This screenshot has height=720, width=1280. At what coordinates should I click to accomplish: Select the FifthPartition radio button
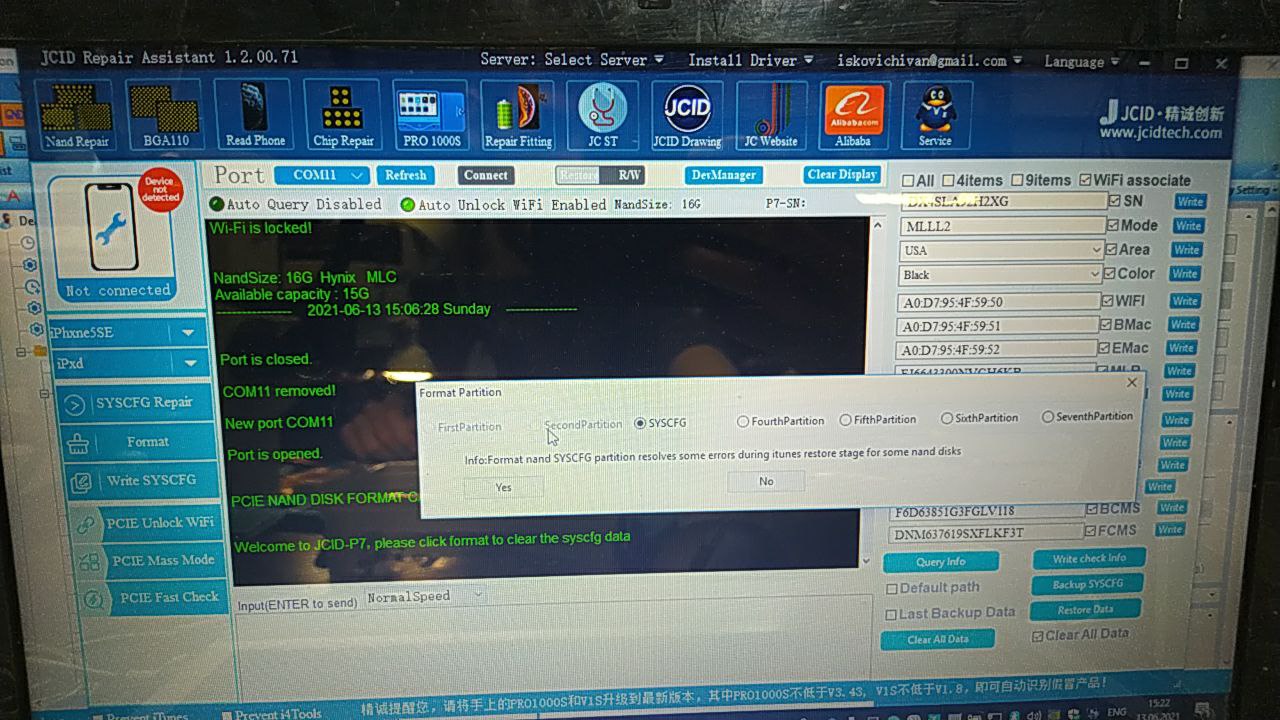tap(846, 420)
